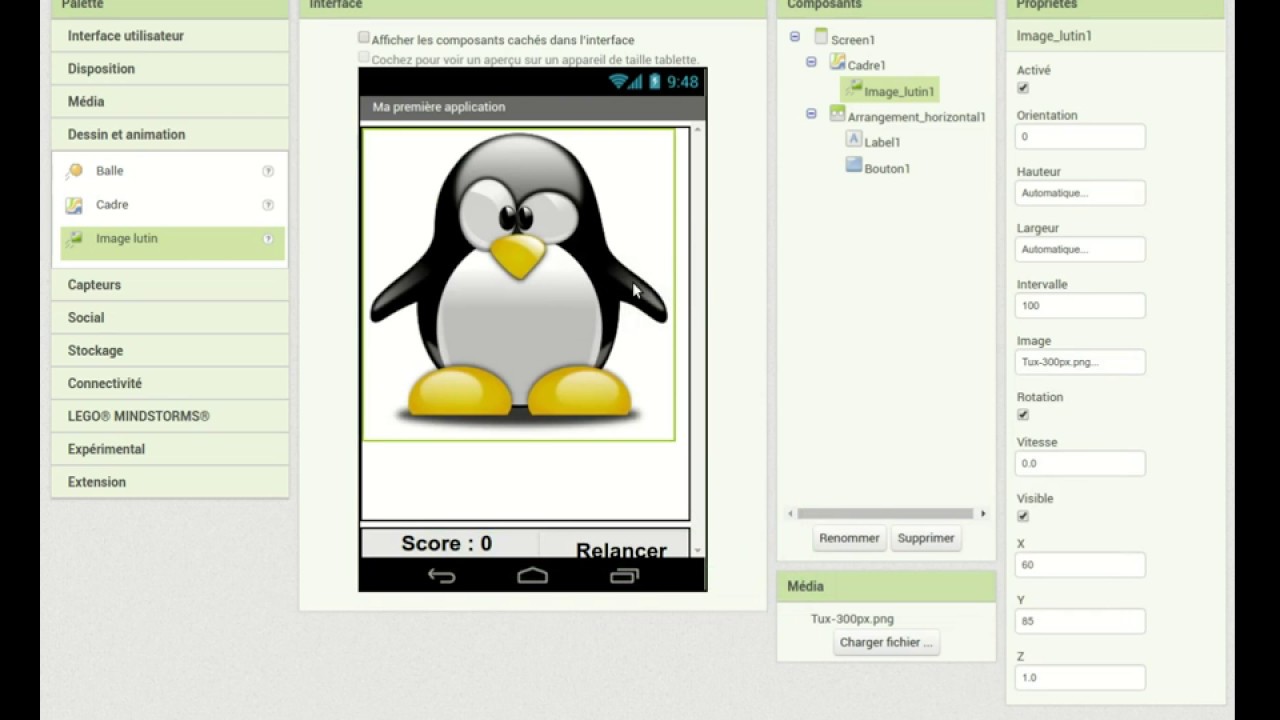
Task: Click the phone preview vertical scrollbar
Action: (698, 340)
